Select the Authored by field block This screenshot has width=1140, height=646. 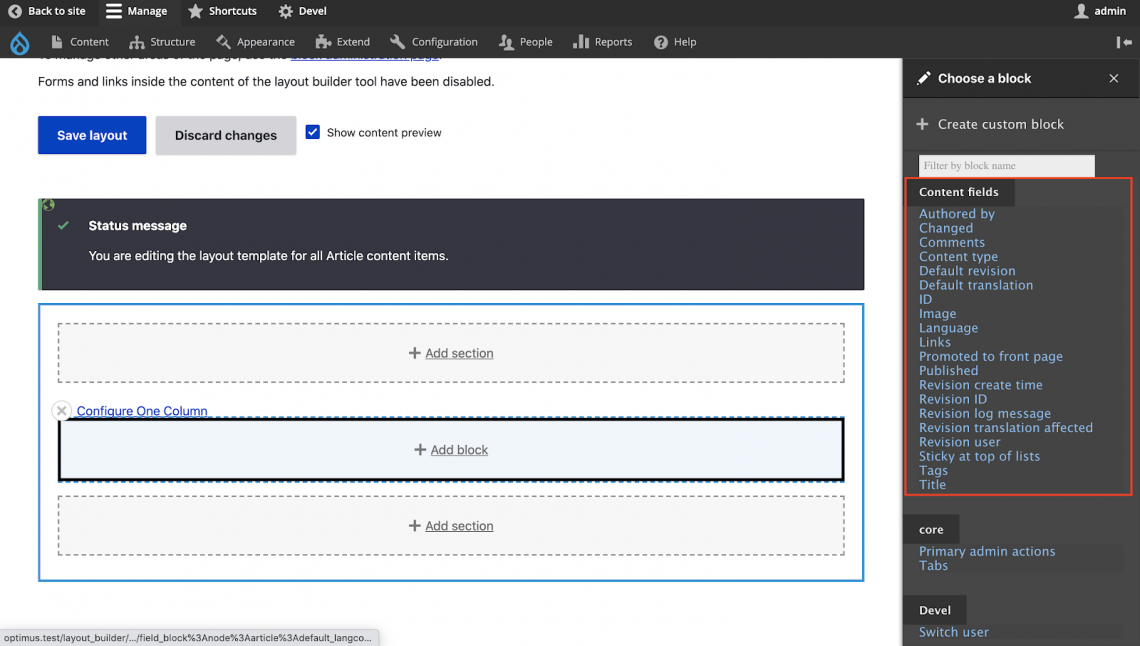957,214
